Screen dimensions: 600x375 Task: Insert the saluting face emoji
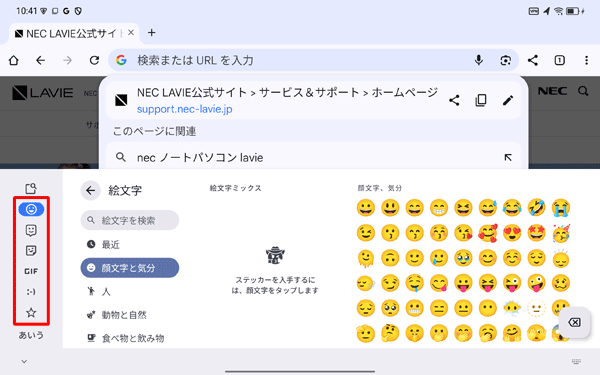click(x=366, y=333)
